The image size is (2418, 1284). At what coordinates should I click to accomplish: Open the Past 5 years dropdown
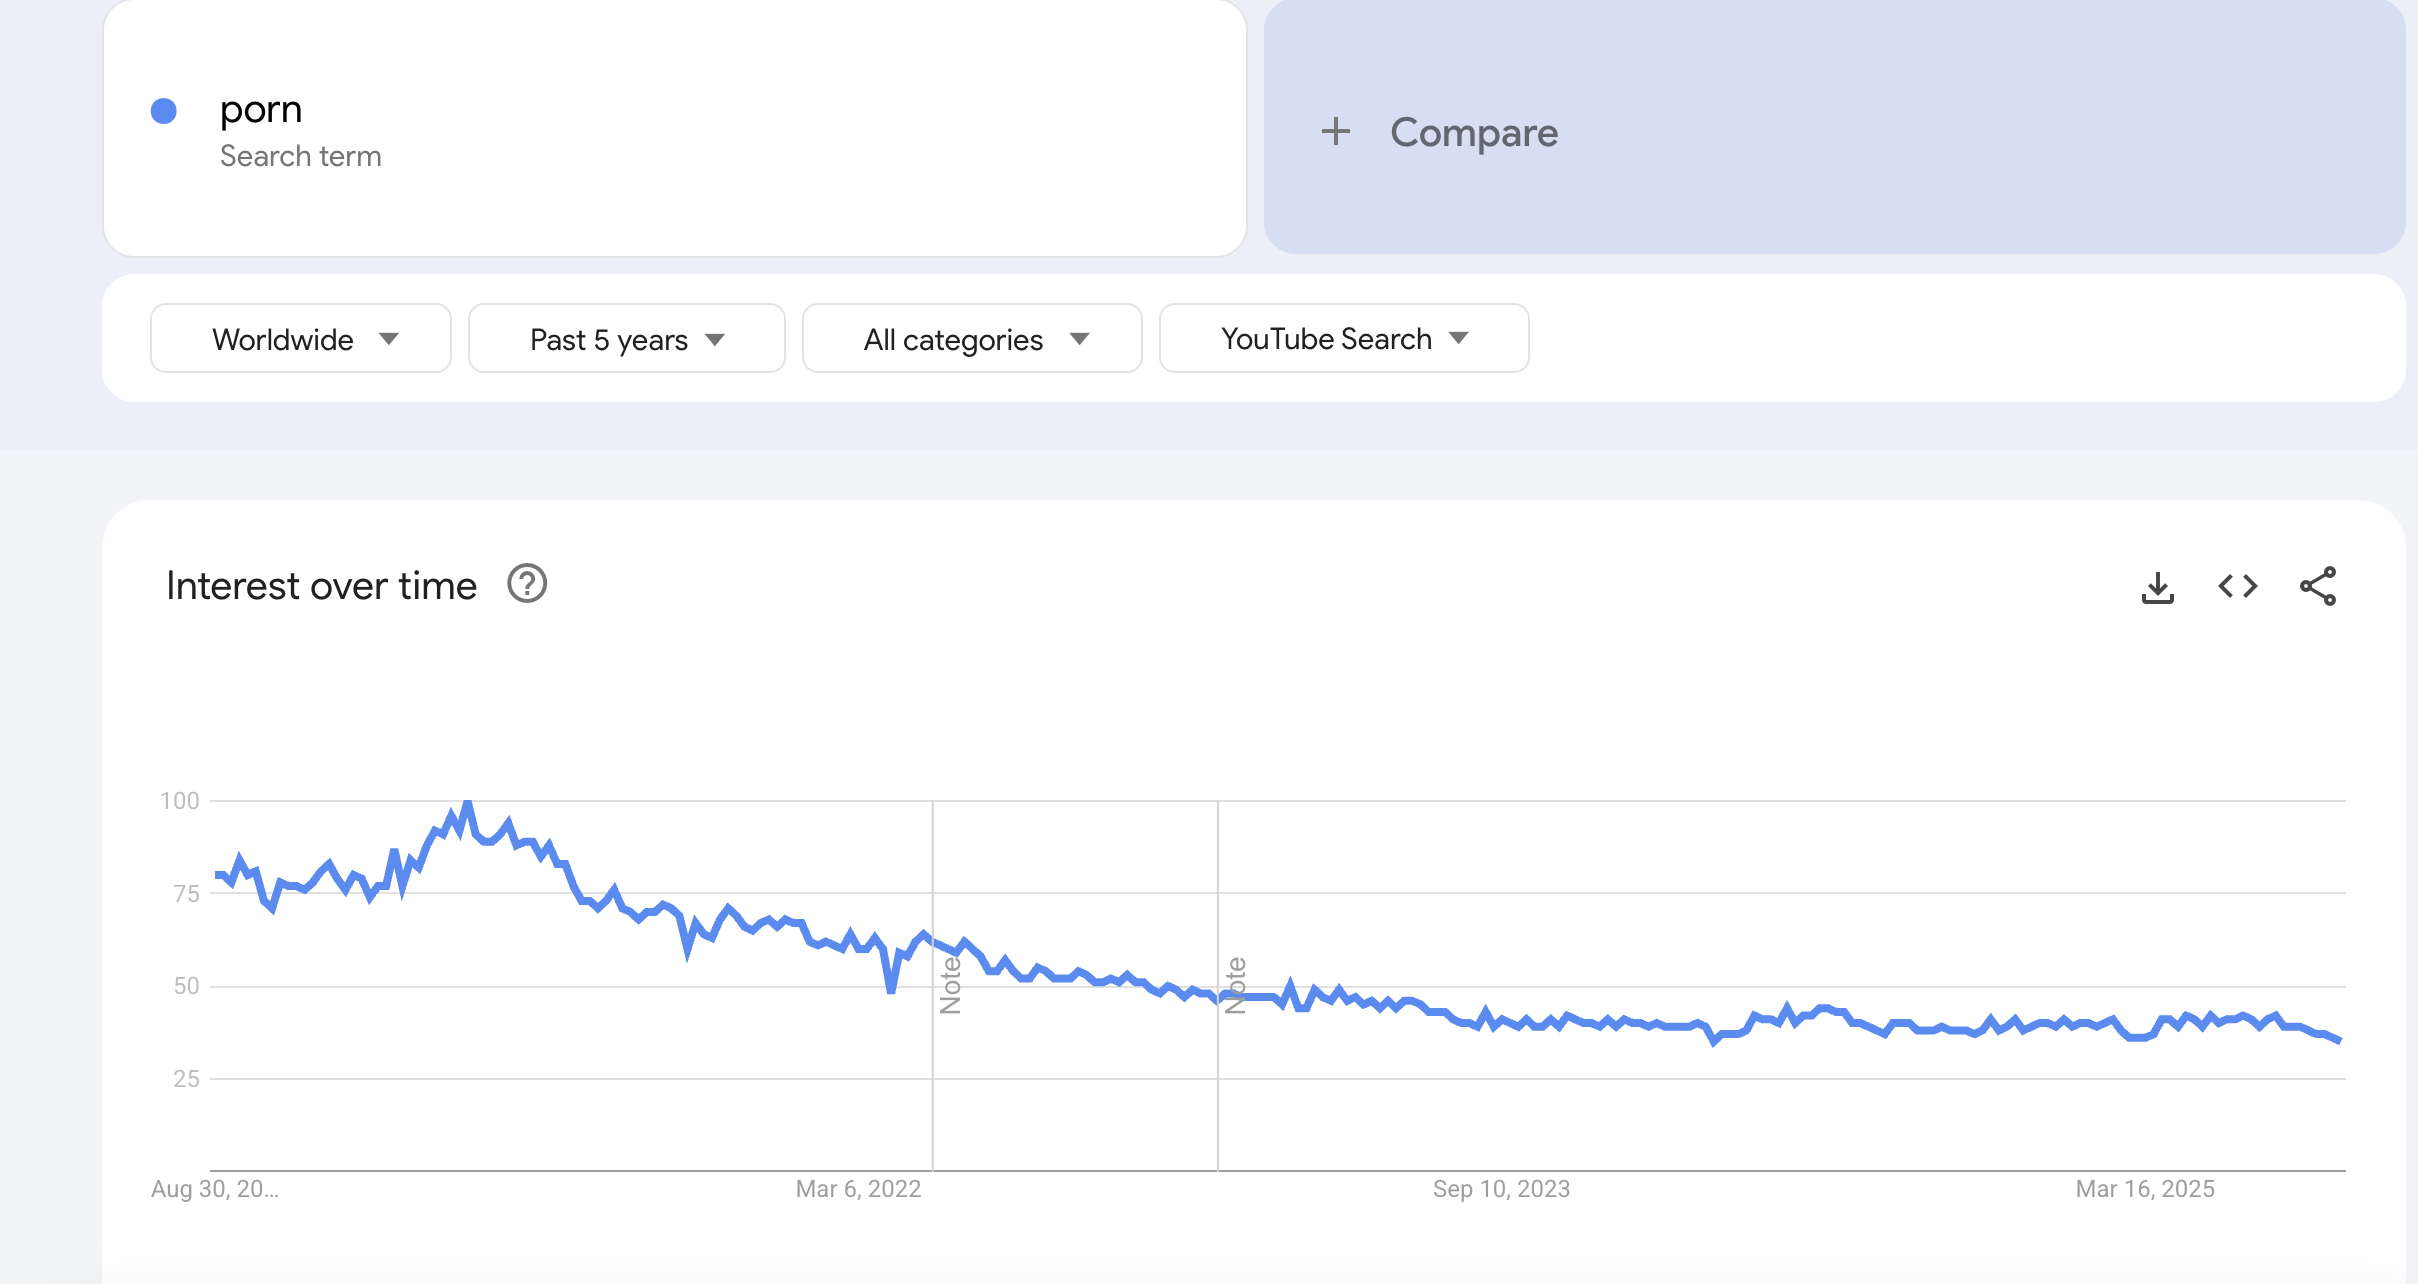point(627,339)
